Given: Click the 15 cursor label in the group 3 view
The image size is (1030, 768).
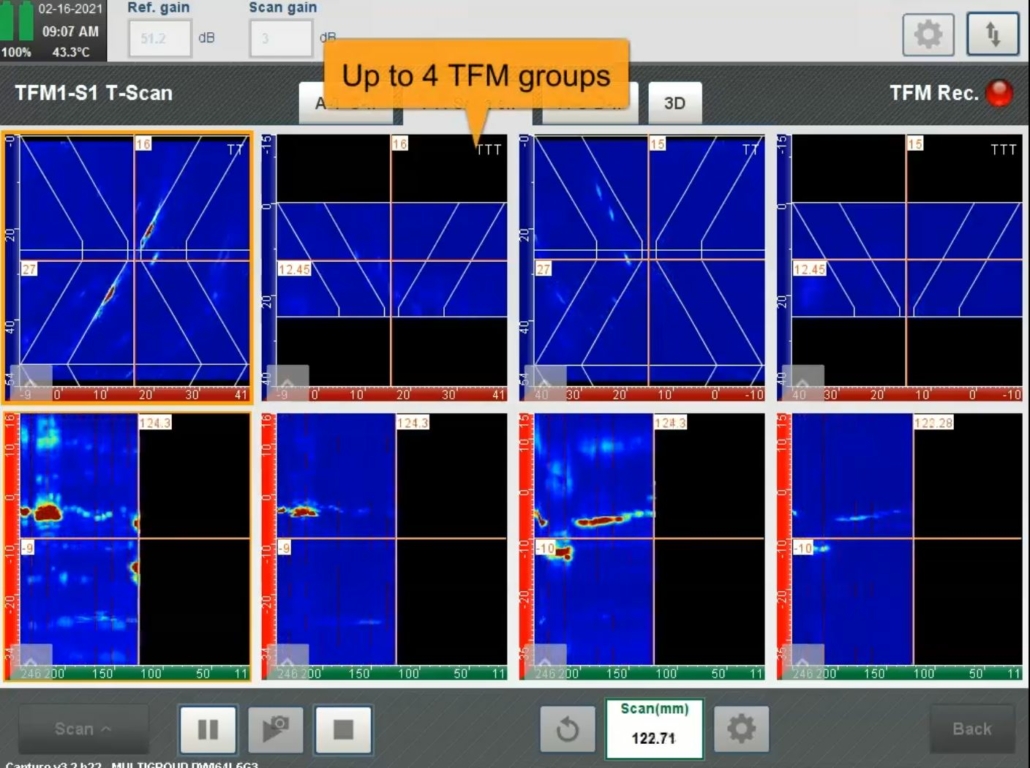Looking at the screenshot, I should pos(658,143).
